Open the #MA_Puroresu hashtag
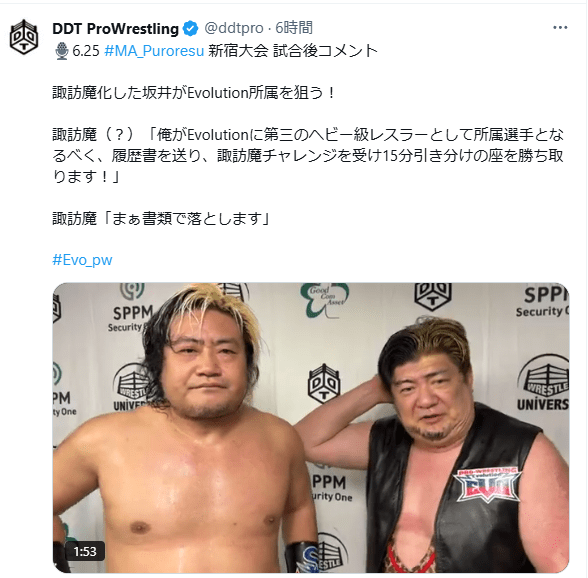The width and height of the screenshot is (588, 578). pos(154,51)
